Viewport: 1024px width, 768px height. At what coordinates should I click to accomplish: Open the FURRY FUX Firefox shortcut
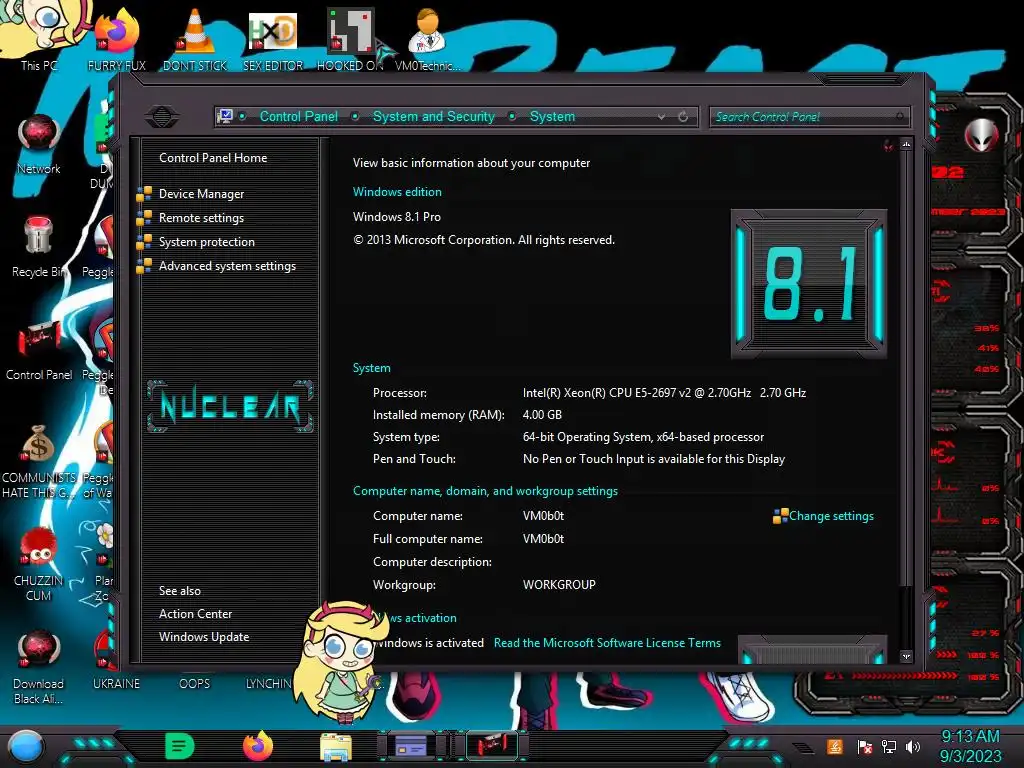pos(117,39)
